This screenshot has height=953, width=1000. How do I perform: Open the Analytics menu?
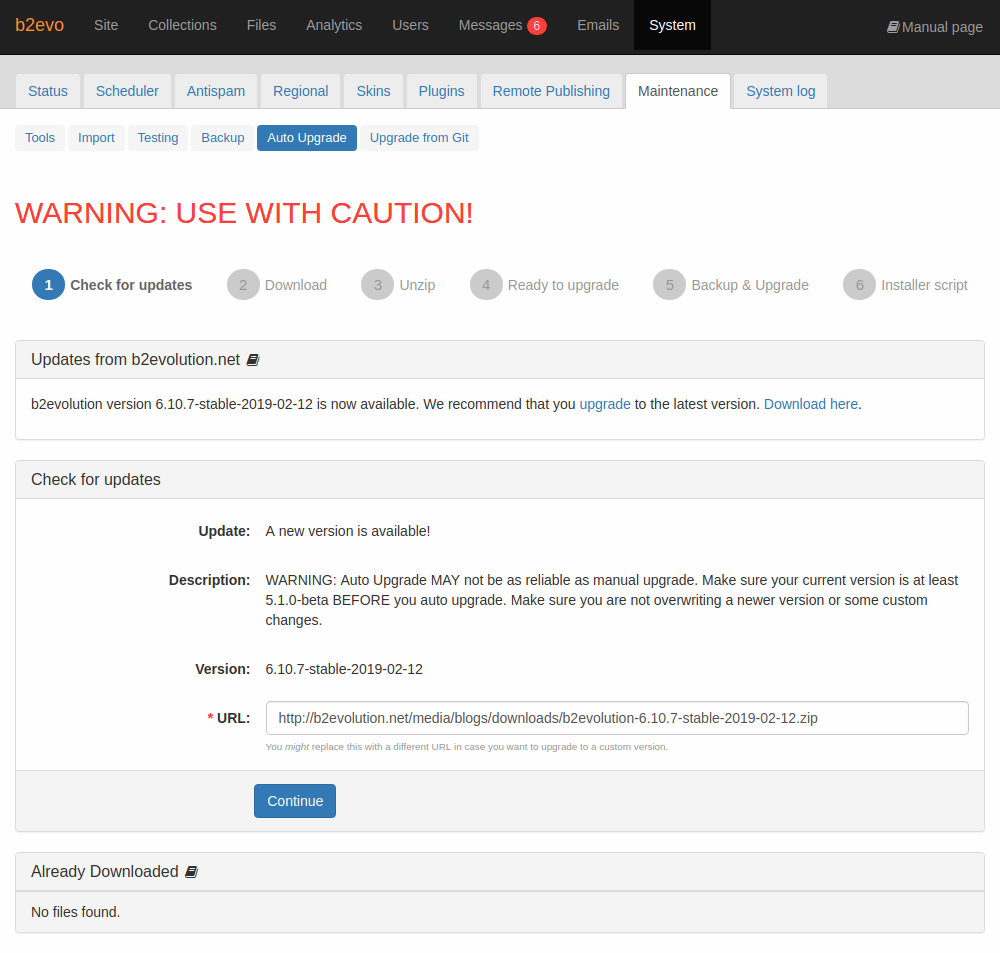(x=334, y=25)
